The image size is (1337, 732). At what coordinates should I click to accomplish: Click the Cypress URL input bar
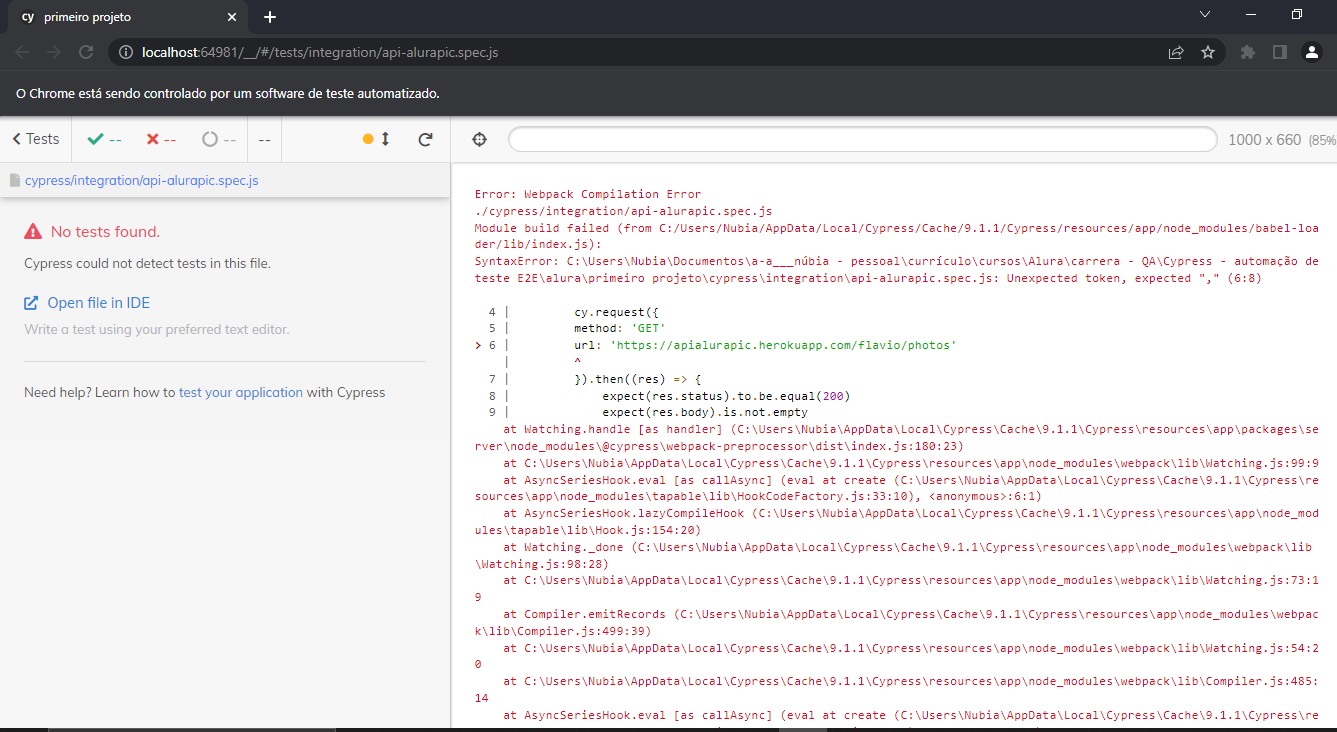(x=862, y=140)
